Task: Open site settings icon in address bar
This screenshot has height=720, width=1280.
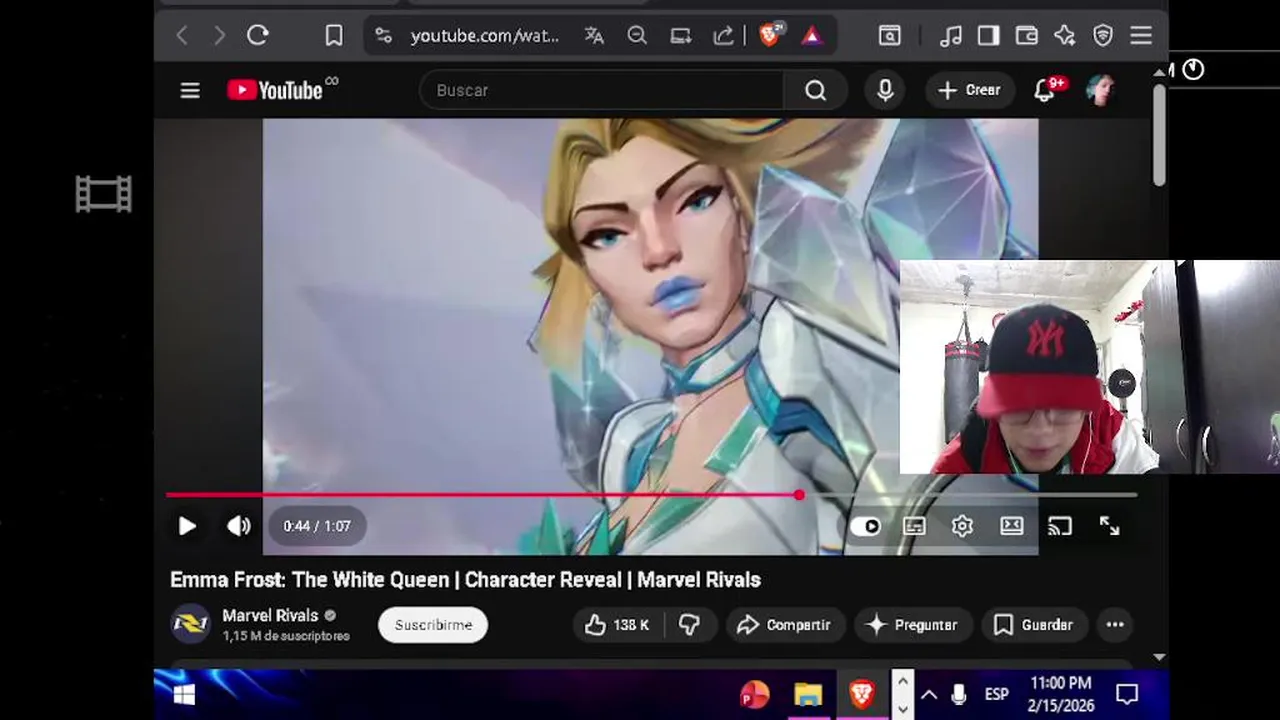Action: click(383, 36)
